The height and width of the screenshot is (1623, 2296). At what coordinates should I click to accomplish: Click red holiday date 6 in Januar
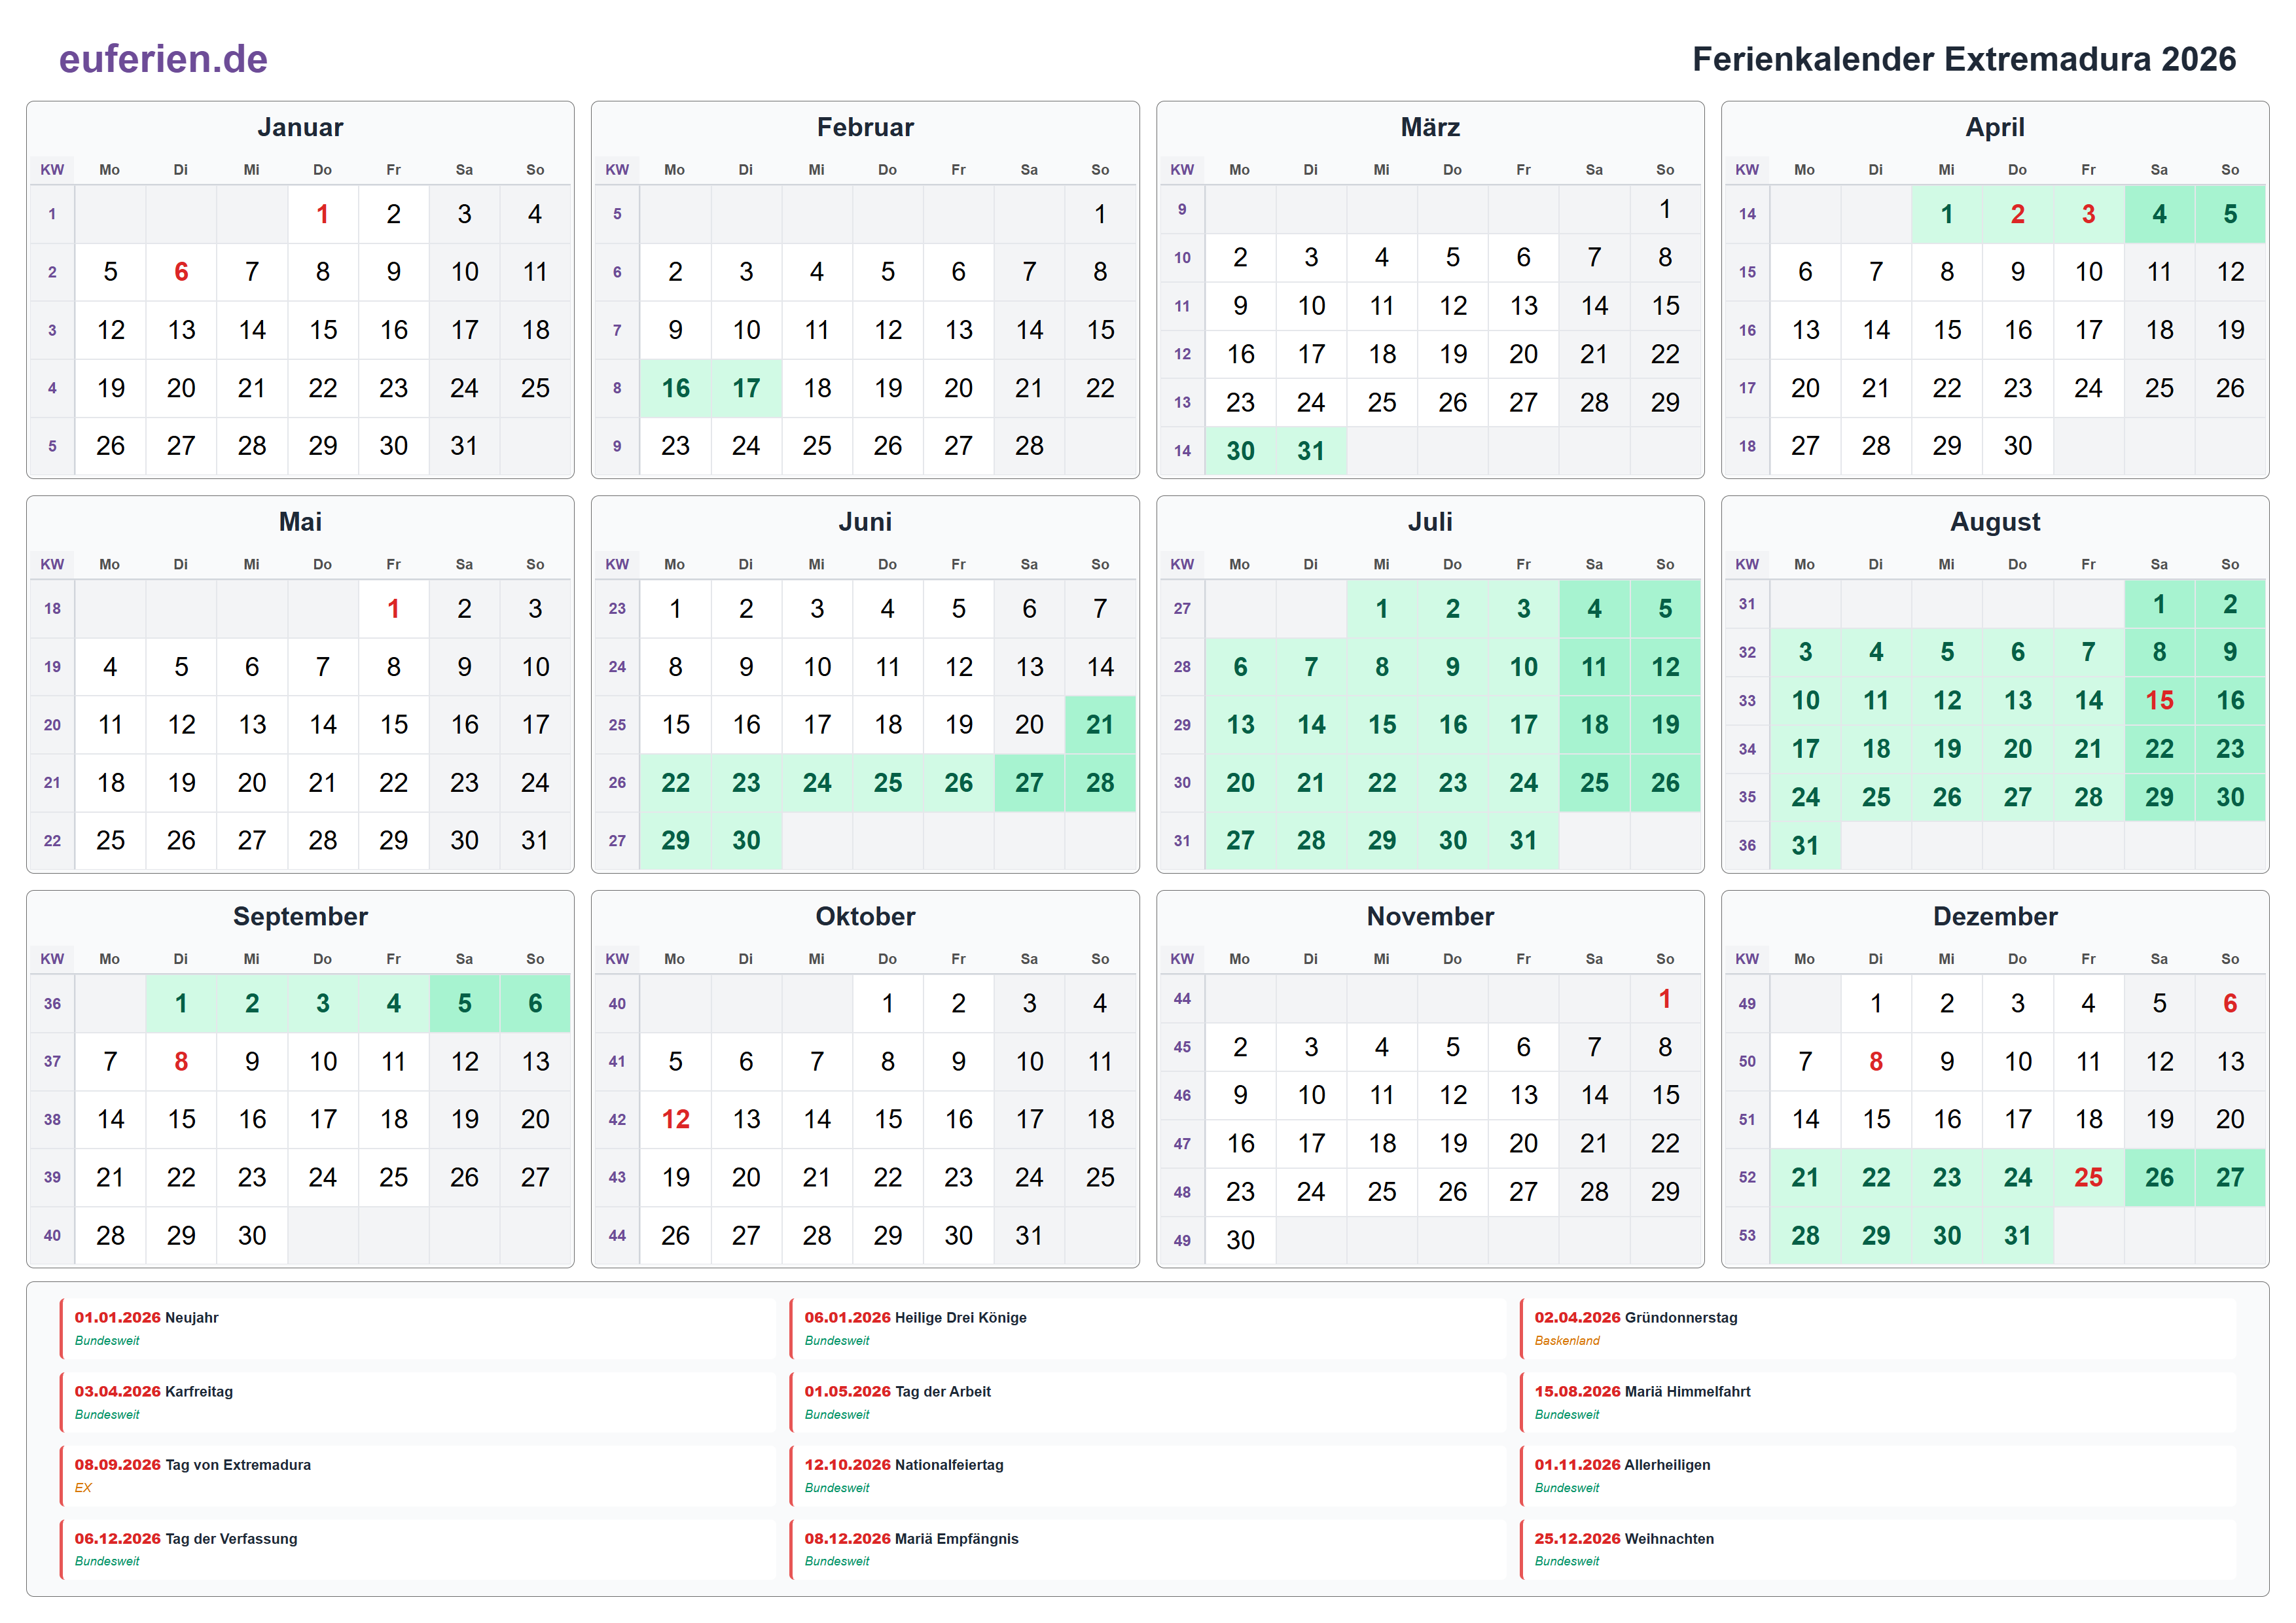pos(181,272)
